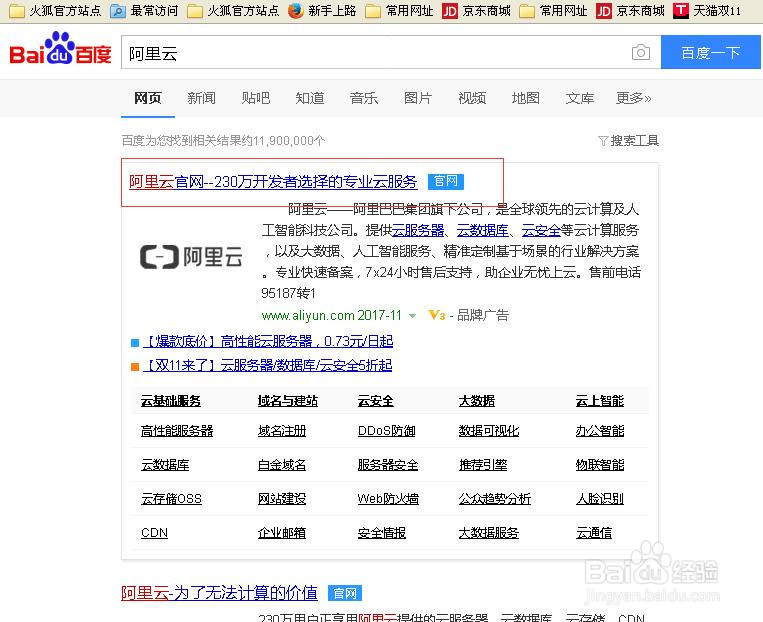Screen dimensions: 763x622
Task: Open the 云存储OSS link
Action: (171, 499)
